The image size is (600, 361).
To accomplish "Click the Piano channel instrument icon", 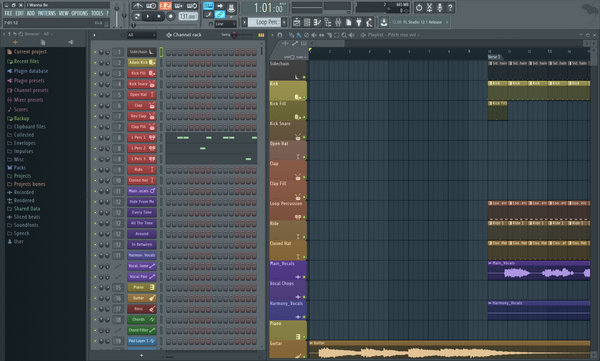I will coord(152,287).
